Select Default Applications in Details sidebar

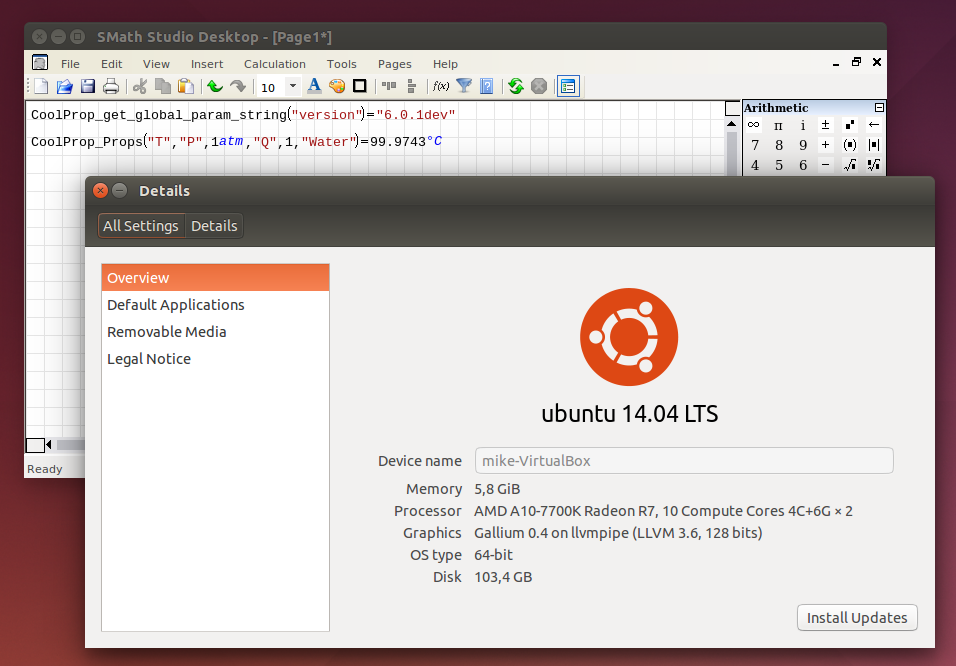pyautogui.click(x=176, y=305)
